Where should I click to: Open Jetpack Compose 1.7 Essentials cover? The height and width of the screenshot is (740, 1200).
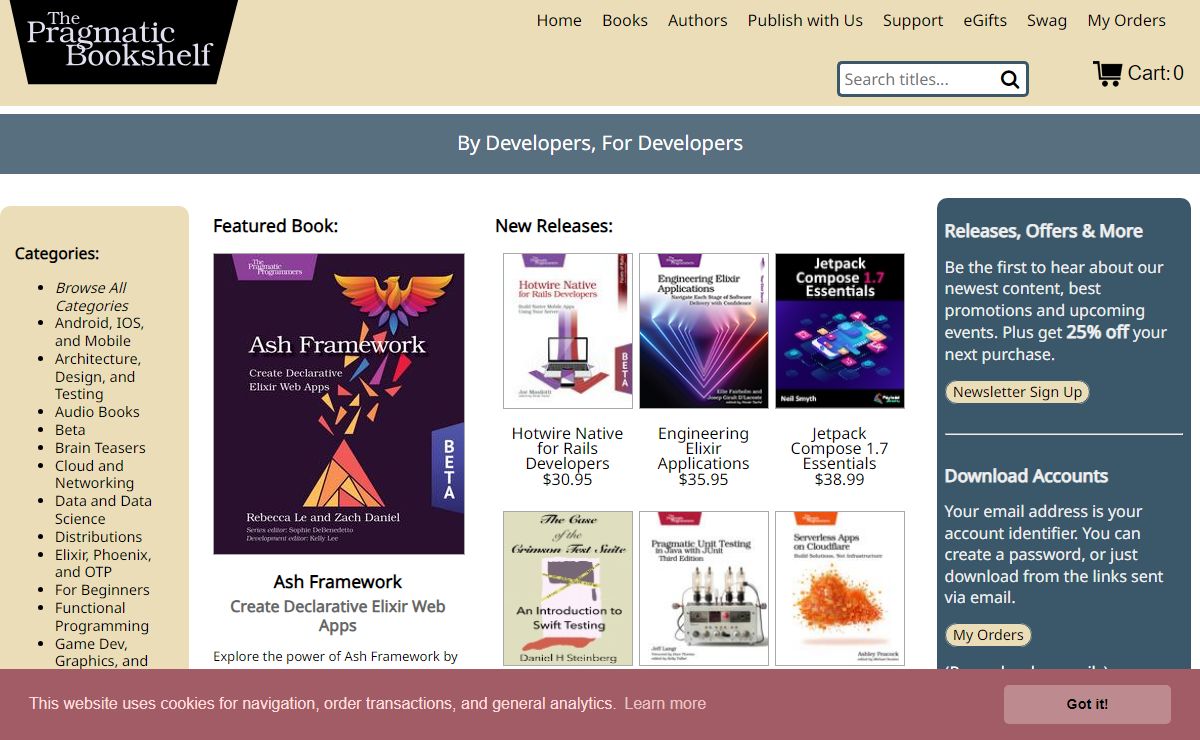tap(840, 331)
